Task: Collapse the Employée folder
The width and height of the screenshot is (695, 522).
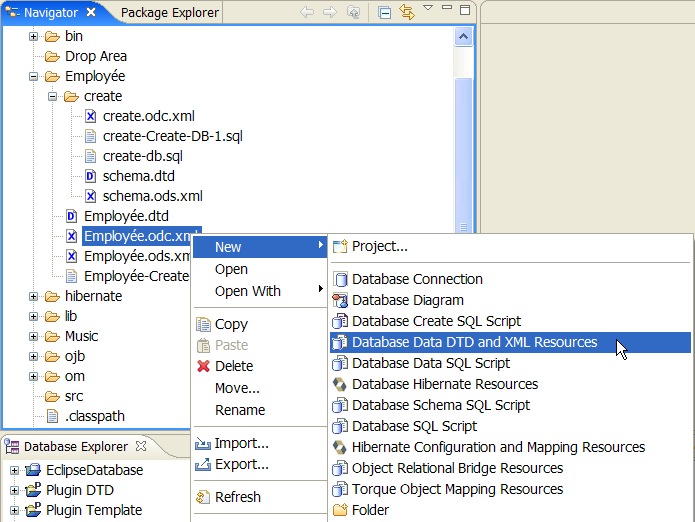Action: click(34, 76)
